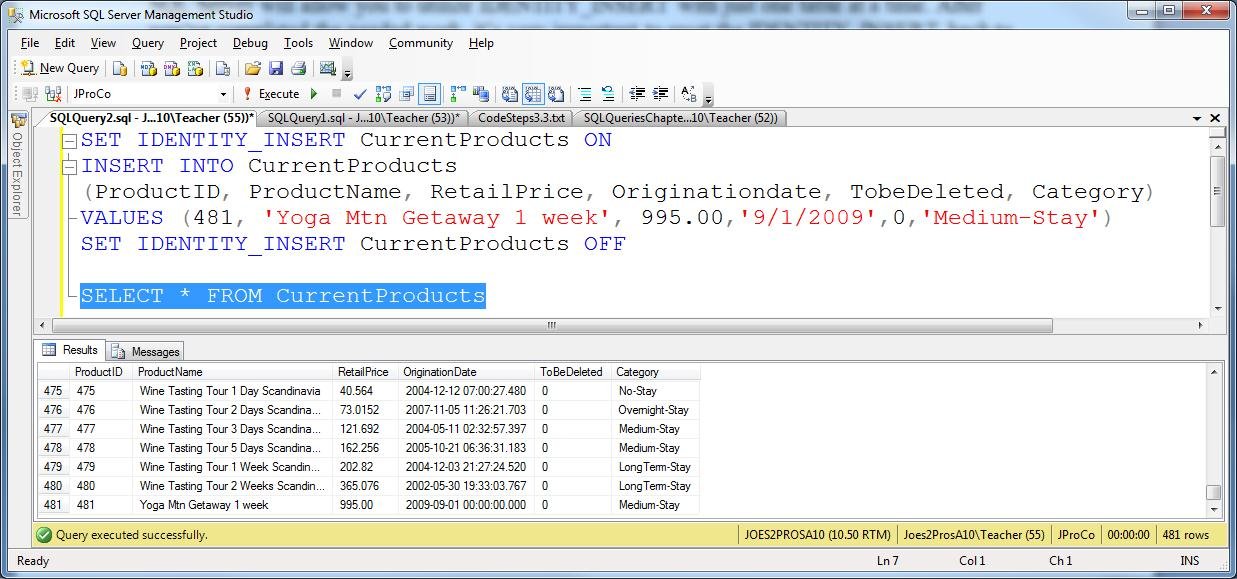The width and height of the screenshot is (1237, 579).
Task: Specify values for template parameters
Action: click(689, 94)
